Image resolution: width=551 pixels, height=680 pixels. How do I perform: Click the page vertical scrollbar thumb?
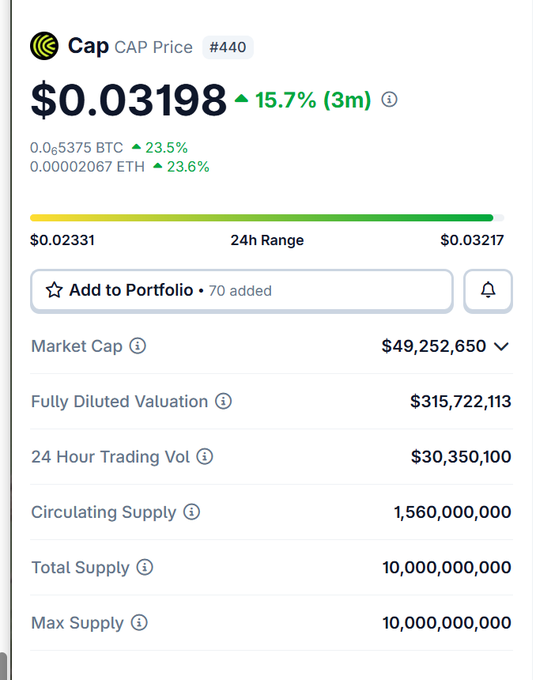tap(3, 666)
